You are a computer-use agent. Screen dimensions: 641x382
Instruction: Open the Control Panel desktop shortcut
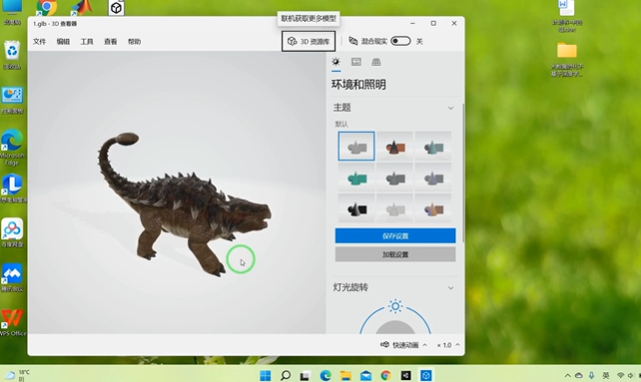click(12, 100)
